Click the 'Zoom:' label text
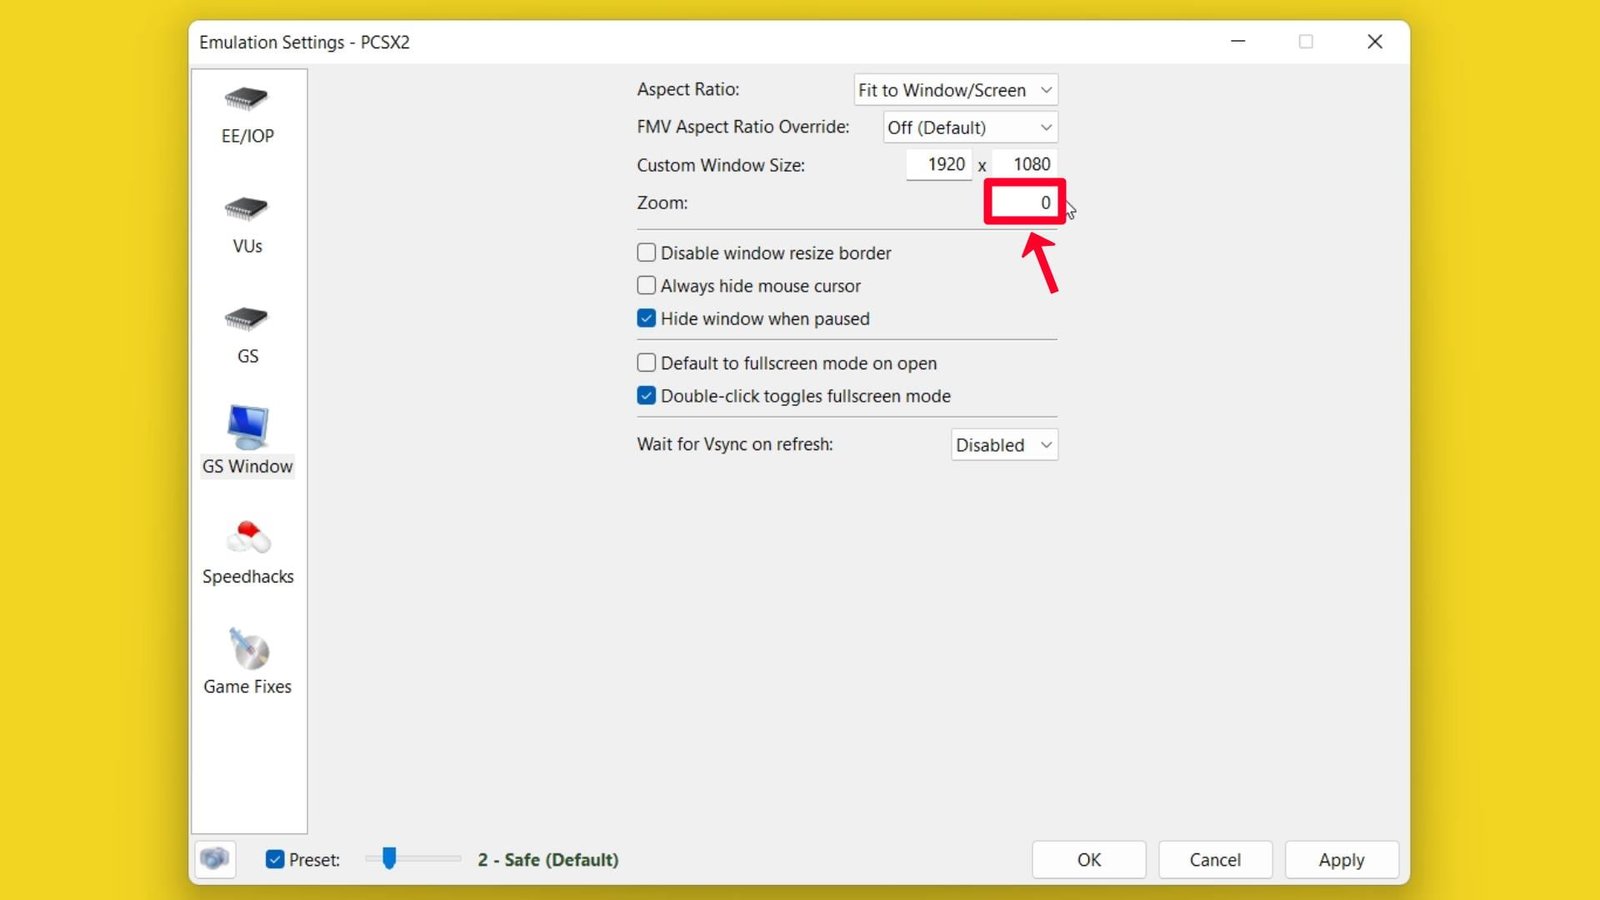Image resolution: width=1600 pixels, height=900 pixels. (662, 203)
